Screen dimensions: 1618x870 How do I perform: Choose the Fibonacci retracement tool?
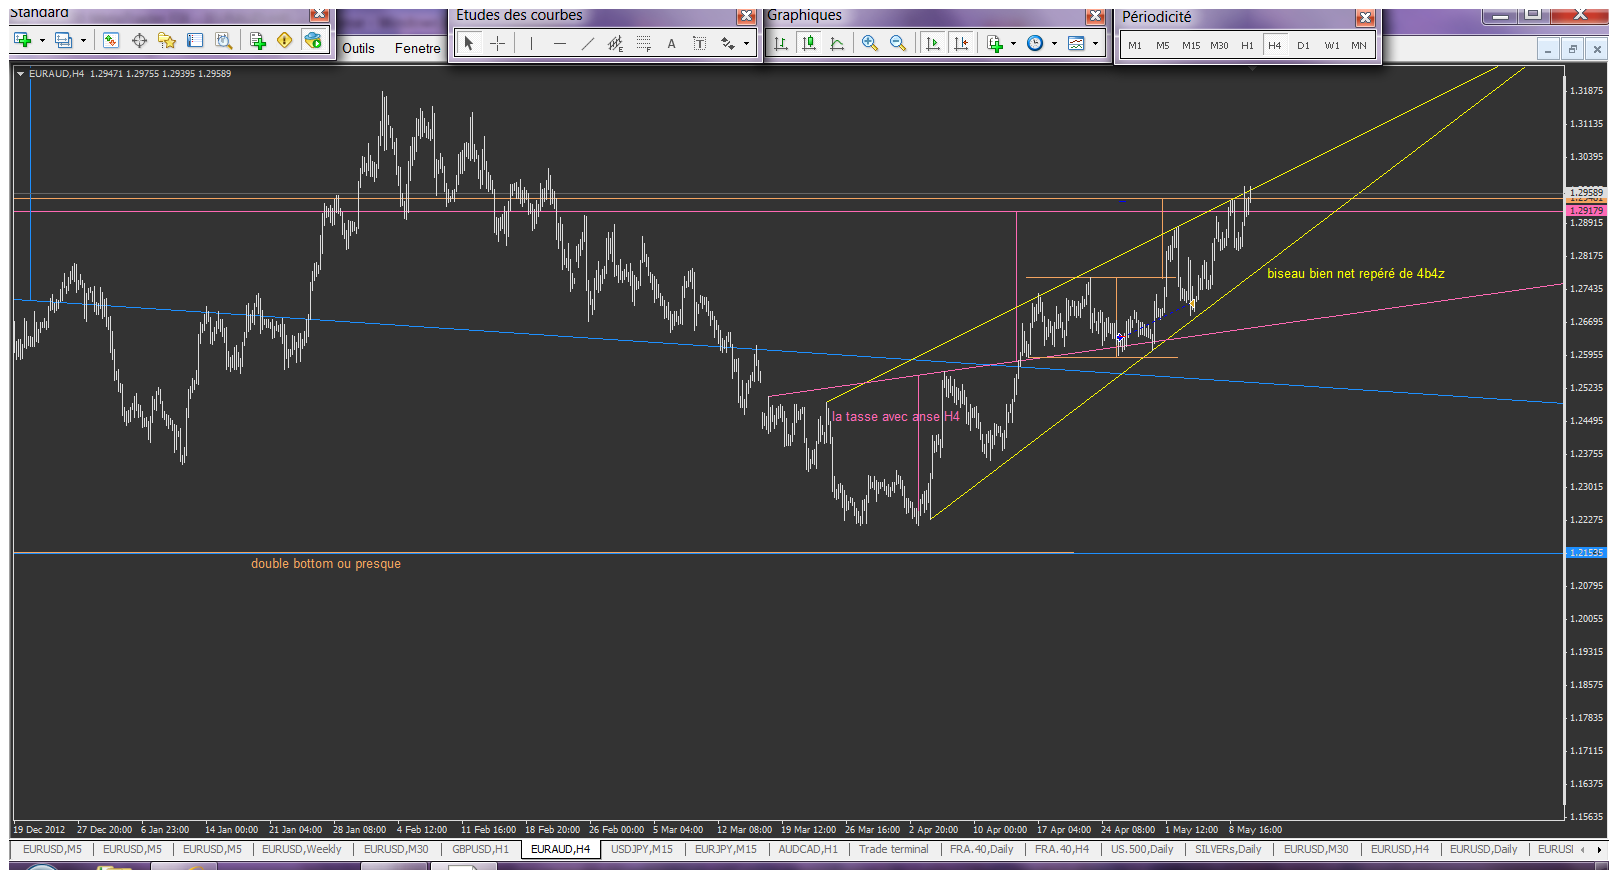pos(643,43)
